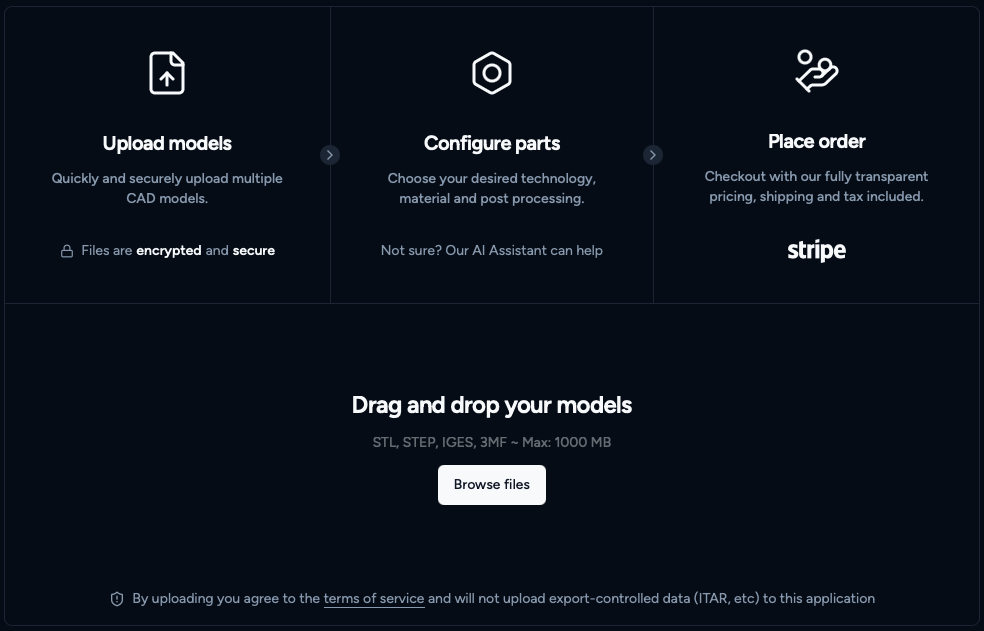This screenshot has width=984, height=631.
Task: Click the Drag and drop your models heading
Action: pyautogui.click(x=492, y=405)
